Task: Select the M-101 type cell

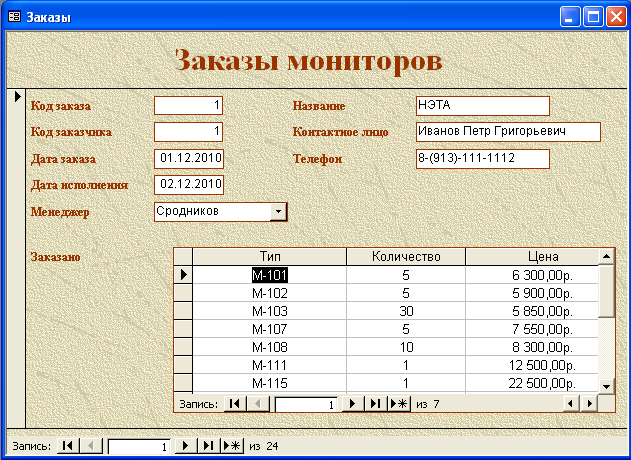Action: [270, 275]
